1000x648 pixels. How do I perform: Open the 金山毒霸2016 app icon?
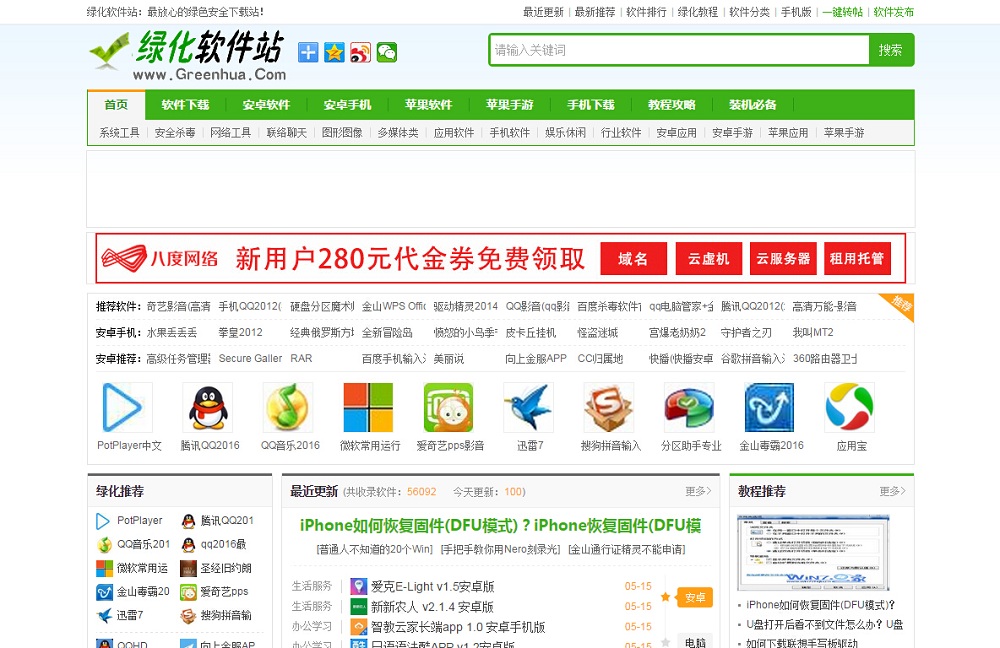point(770,408)
